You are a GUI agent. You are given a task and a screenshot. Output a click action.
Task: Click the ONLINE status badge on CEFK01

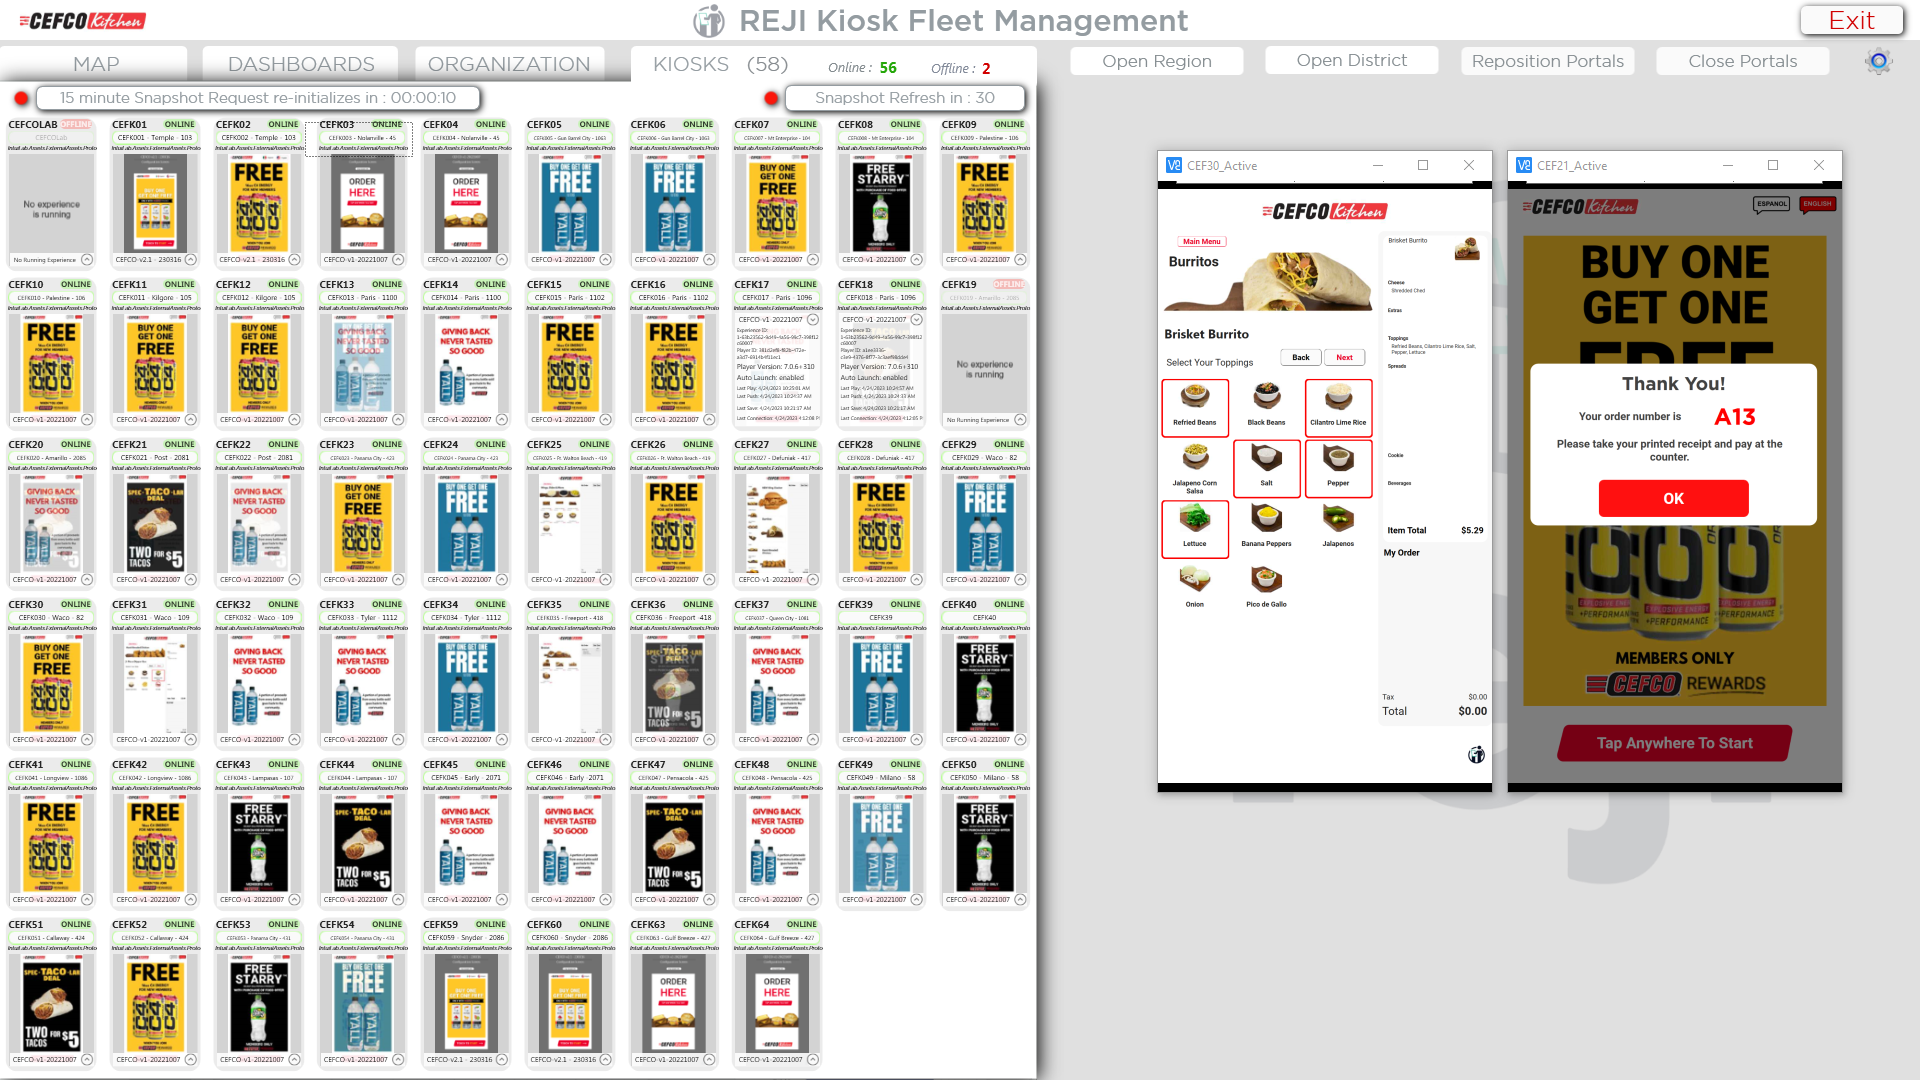(x=180, y=125)
